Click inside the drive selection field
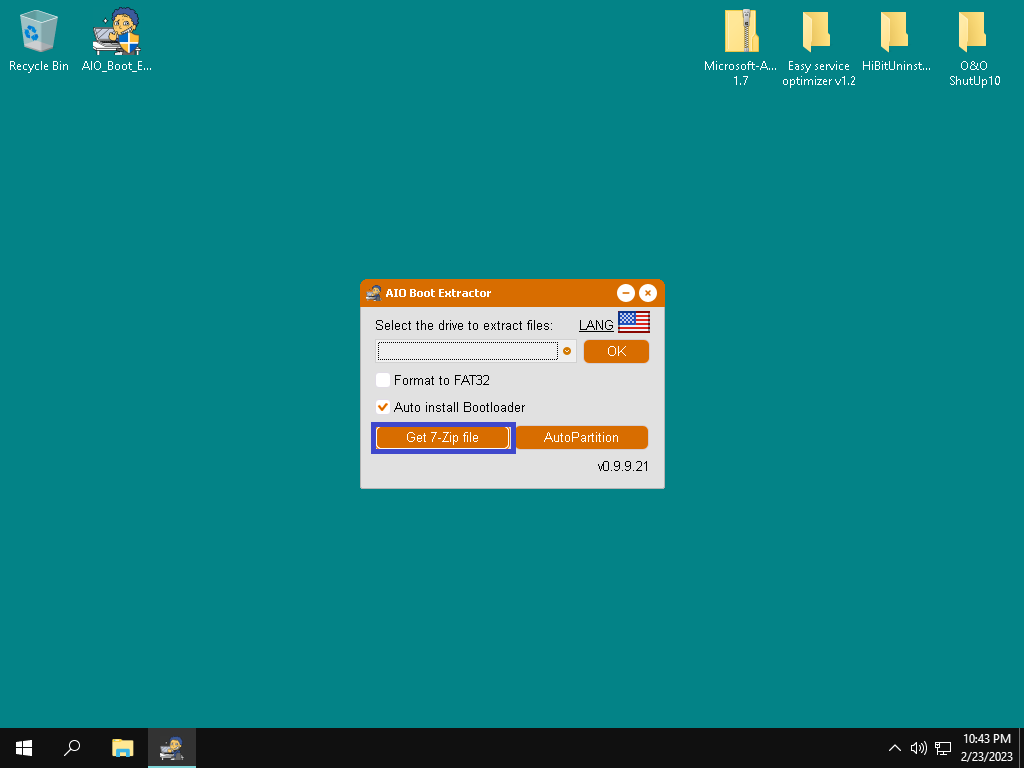 pyautogui.click(x=467, y=351)
